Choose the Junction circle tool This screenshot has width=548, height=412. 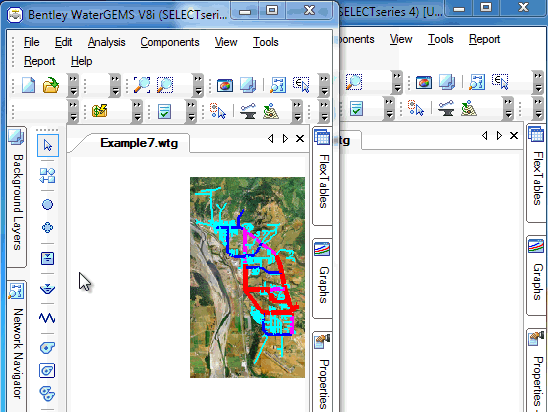point(47,204)
